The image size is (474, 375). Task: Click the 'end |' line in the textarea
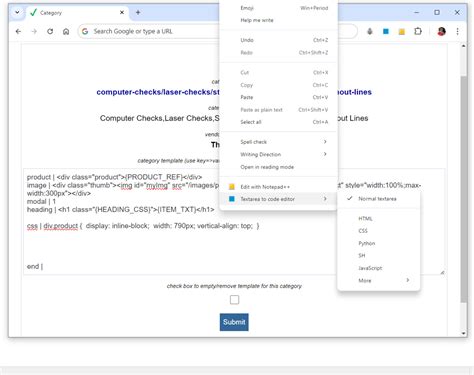35,266
